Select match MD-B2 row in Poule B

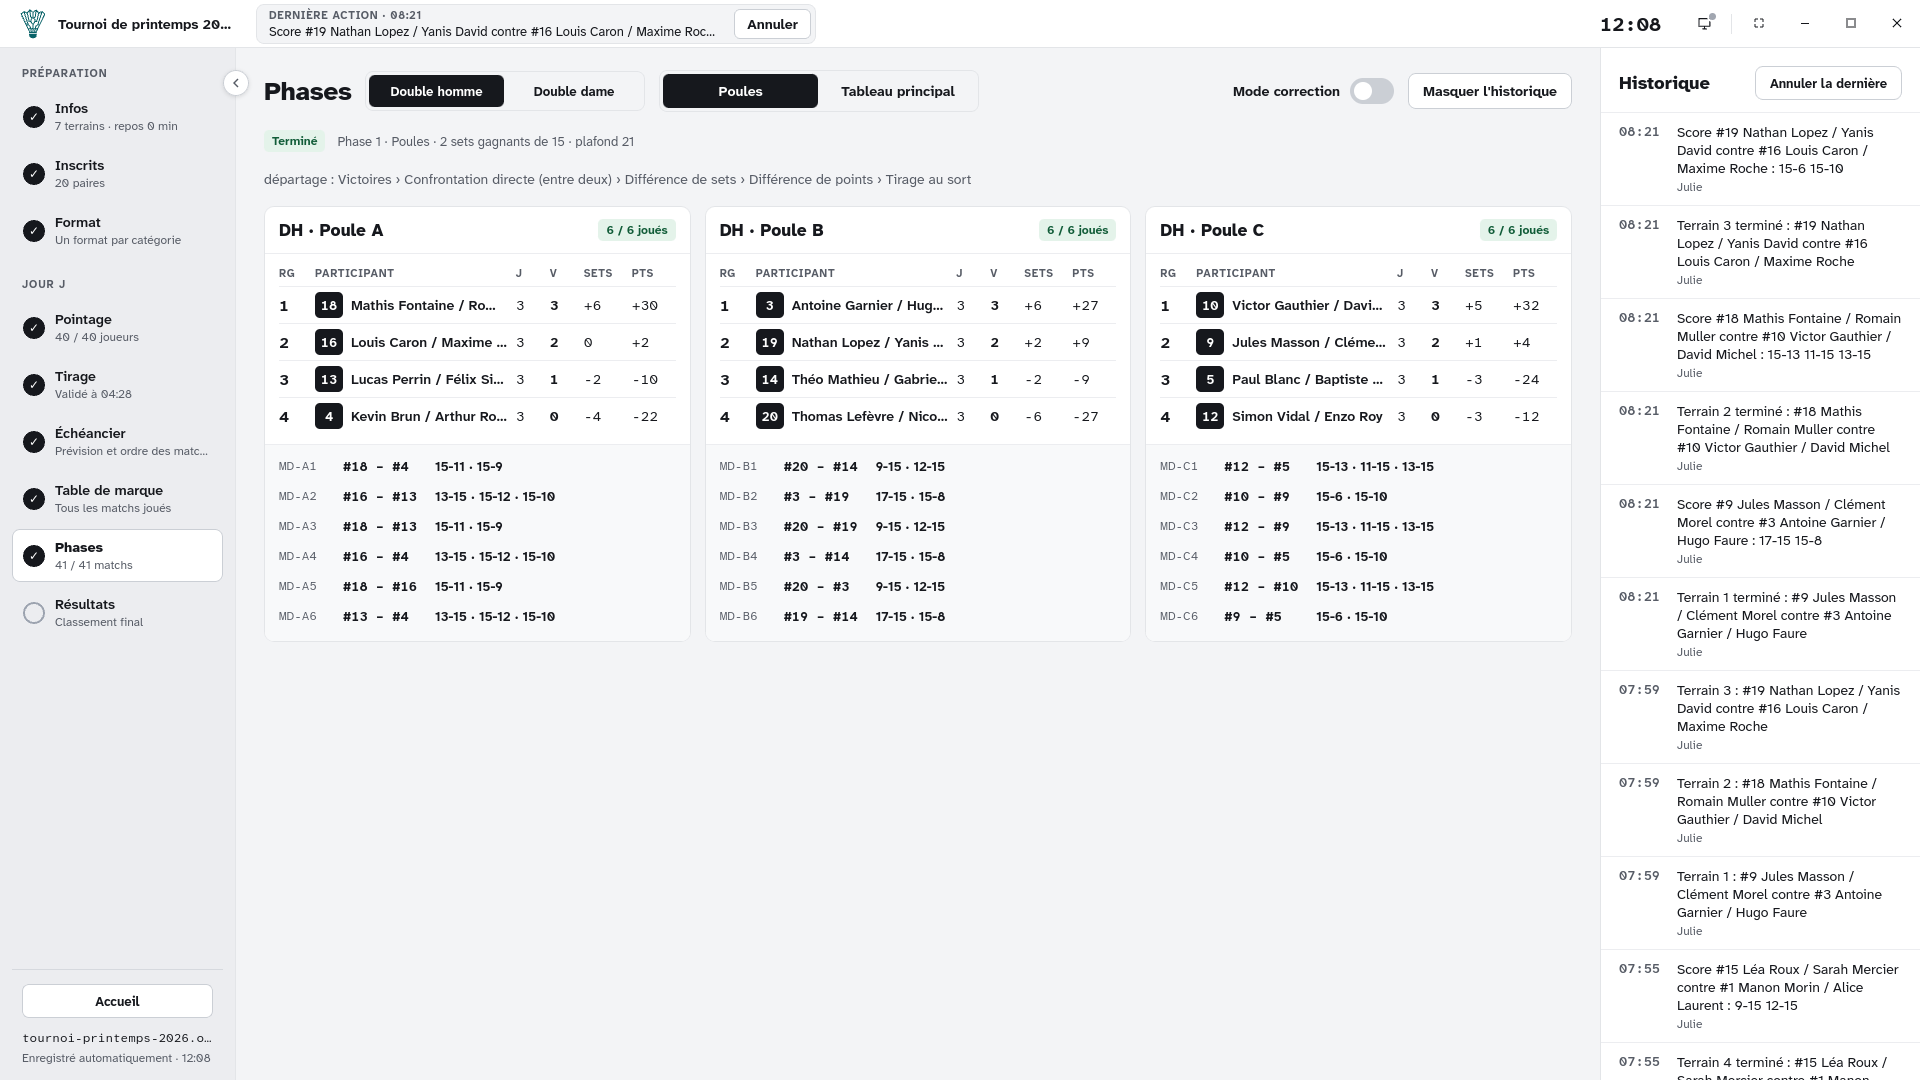pyautogui.click(x=917, y=497)
